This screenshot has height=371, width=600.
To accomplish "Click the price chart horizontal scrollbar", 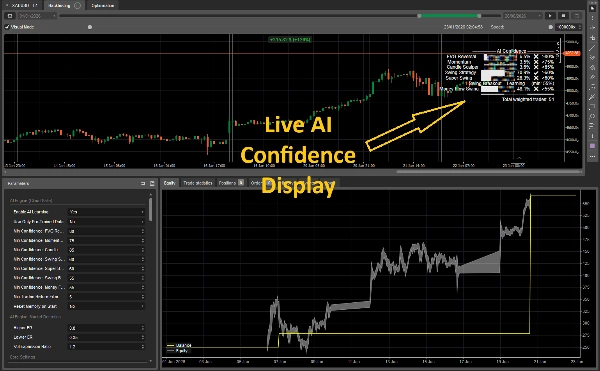I will click(489, 172).
